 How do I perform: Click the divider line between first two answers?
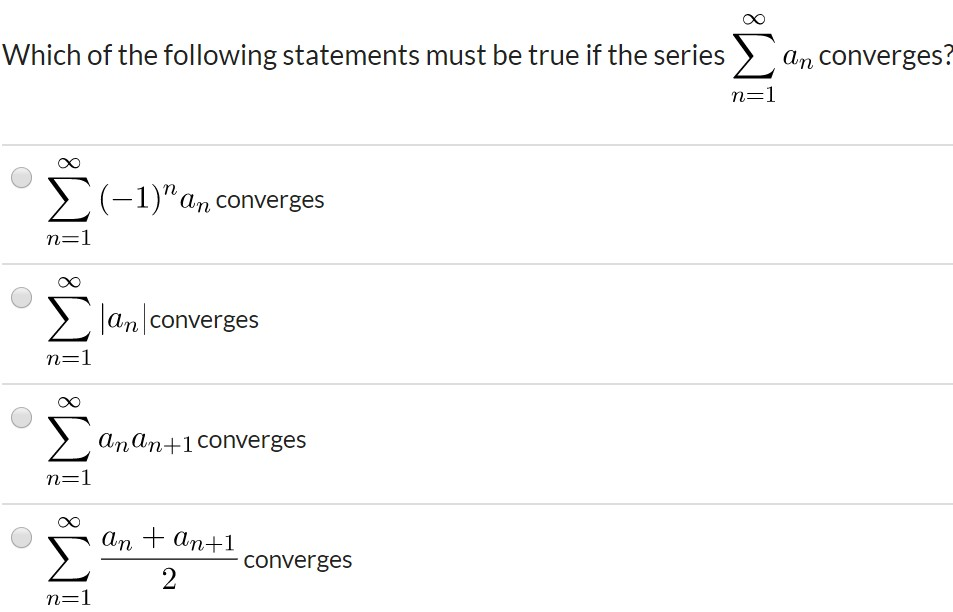pyautogui.click(x=476, y=262)
